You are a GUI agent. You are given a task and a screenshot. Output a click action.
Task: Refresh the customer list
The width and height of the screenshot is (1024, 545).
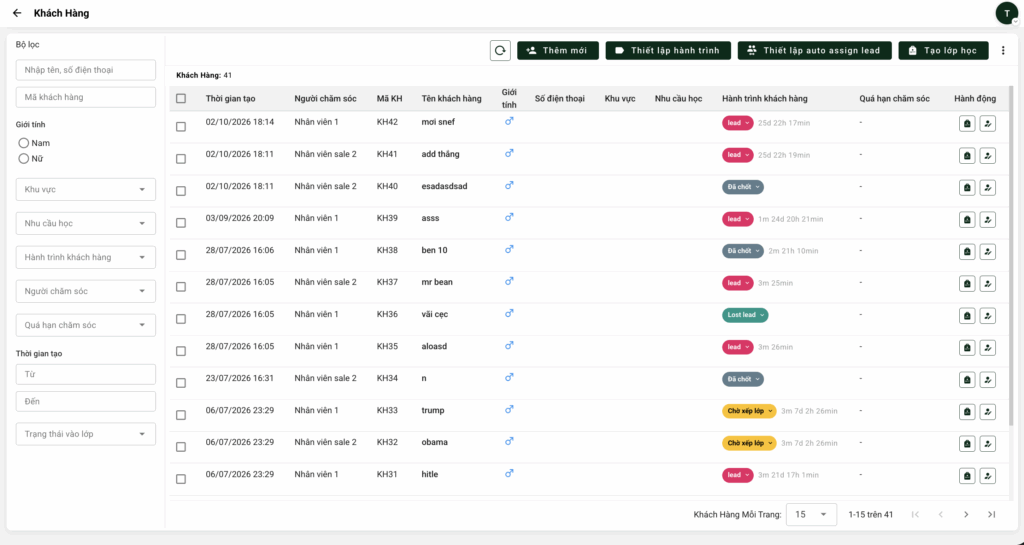click(x=500, y=50)
